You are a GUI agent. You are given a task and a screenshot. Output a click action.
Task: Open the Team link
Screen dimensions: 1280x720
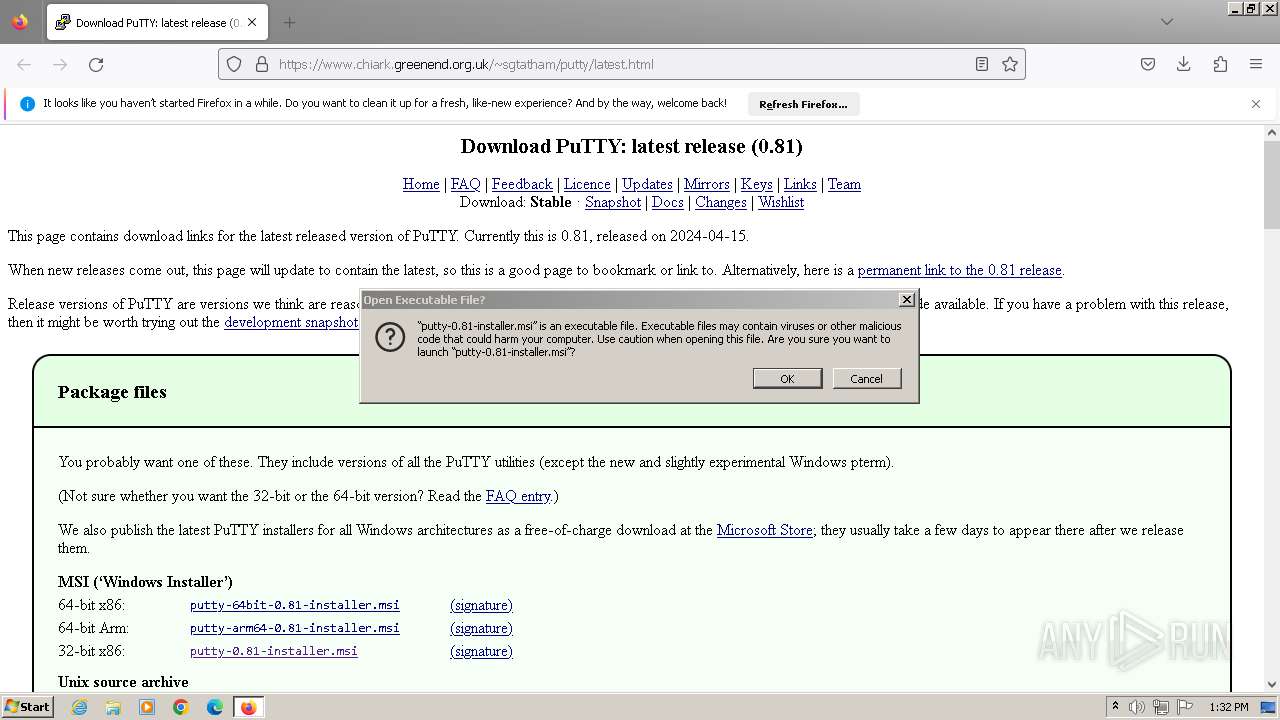coord(844,184)
